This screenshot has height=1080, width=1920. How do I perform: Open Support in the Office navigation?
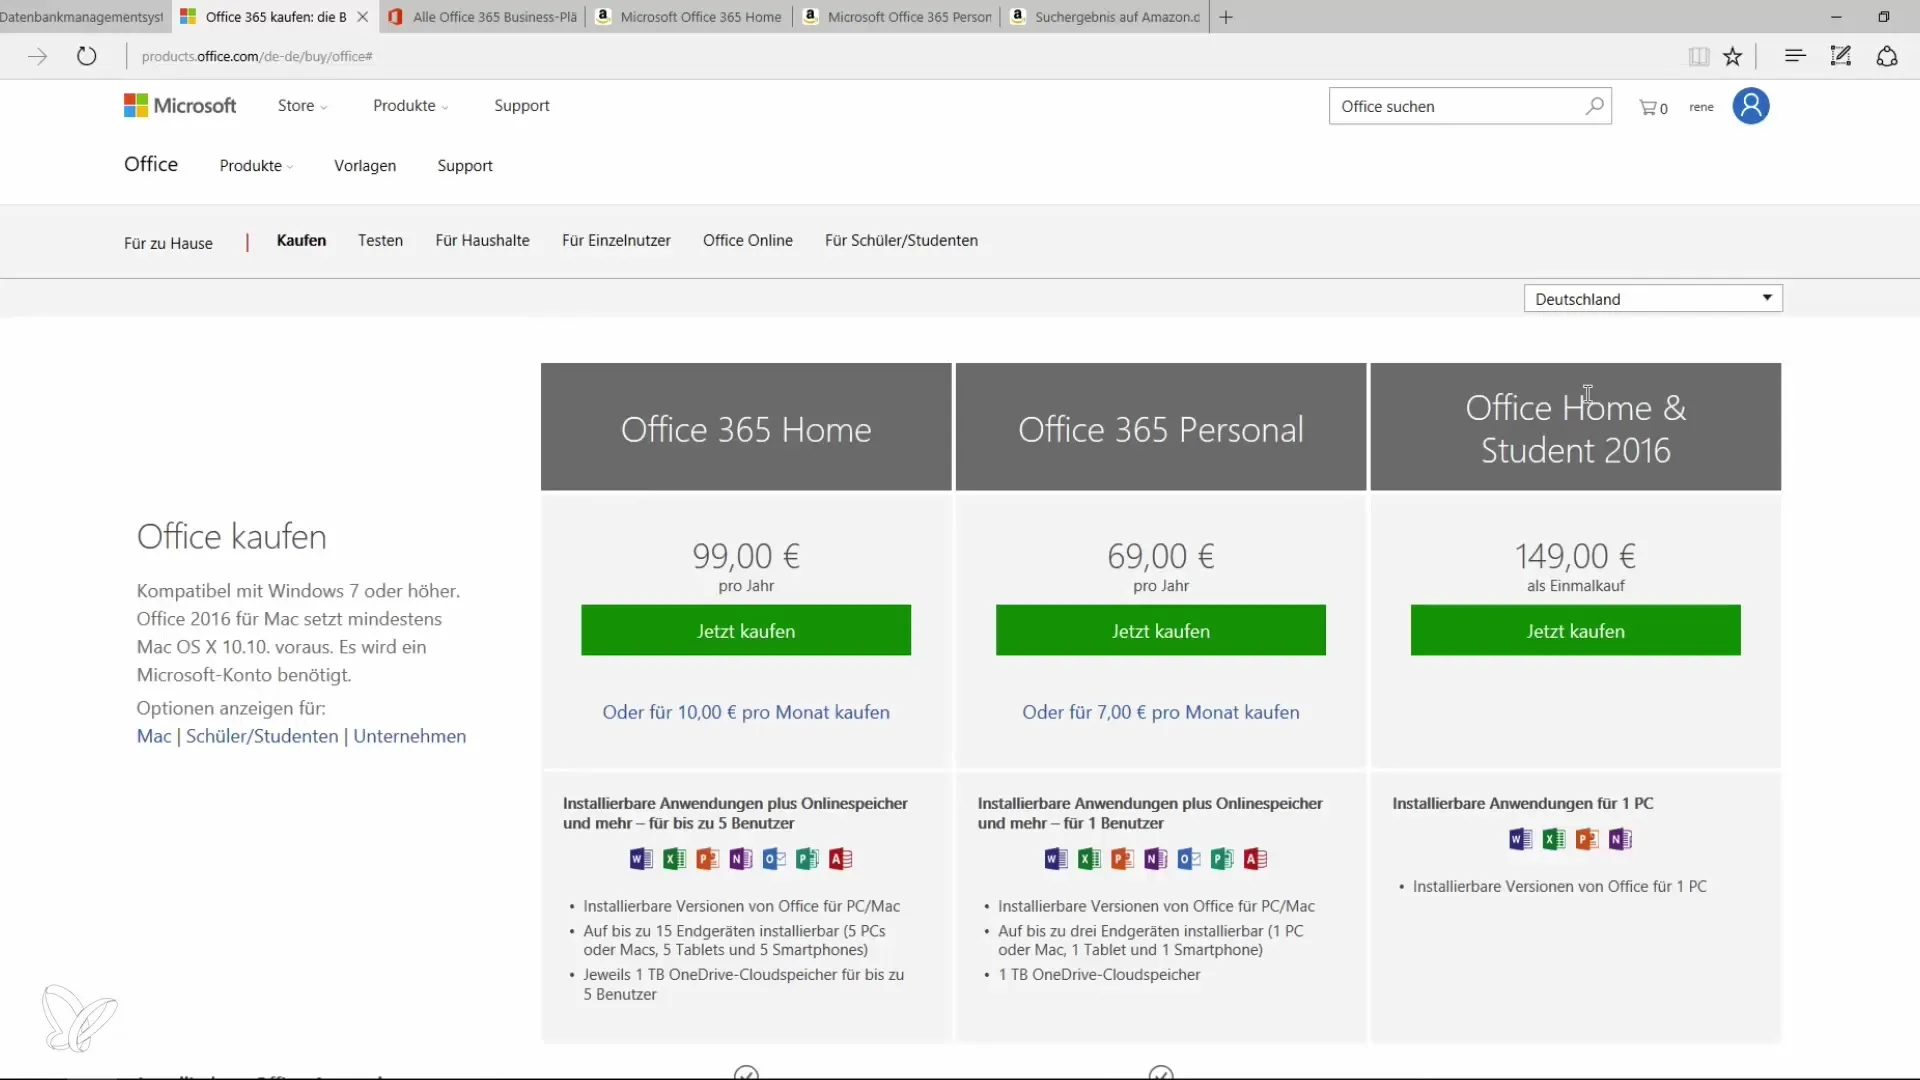(465, 166)
